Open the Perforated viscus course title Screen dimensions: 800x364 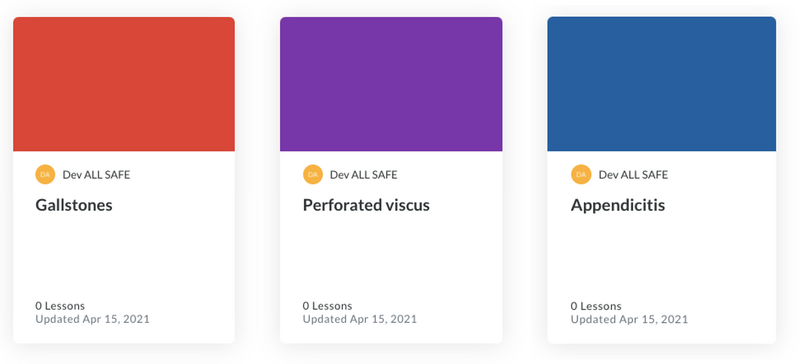366,205
